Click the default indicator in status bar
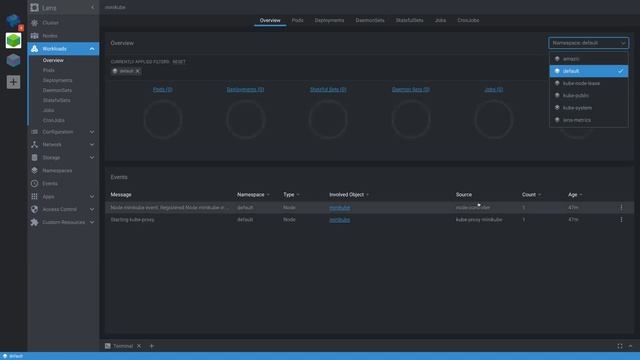This screenshot has height=360, width=640. pos(13,356)
